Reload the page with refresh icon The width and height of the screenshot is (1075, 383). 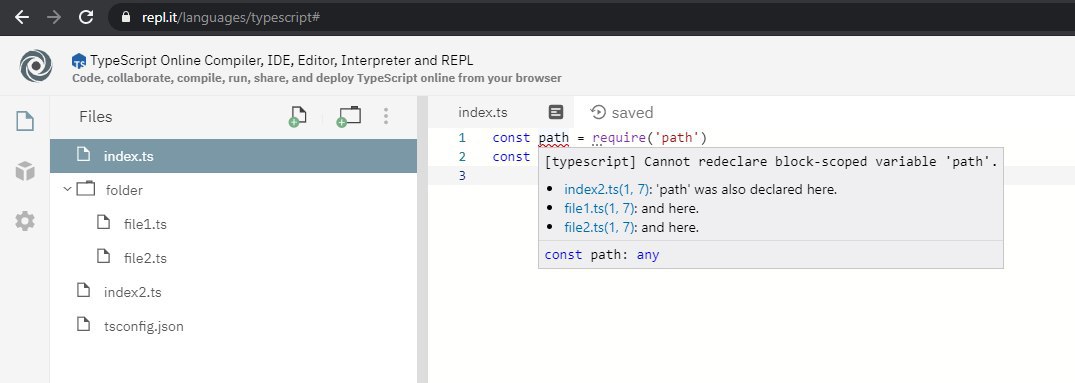(86, 17)
